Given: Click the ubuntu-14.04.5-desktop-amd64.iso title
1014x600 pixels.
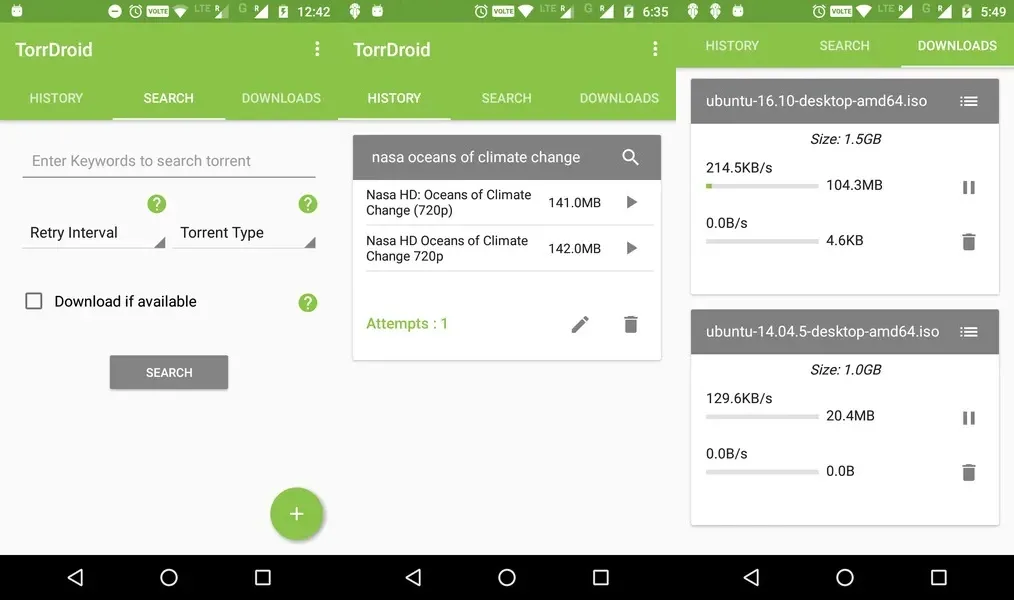Looking at the screenshot, I should 823,332.
